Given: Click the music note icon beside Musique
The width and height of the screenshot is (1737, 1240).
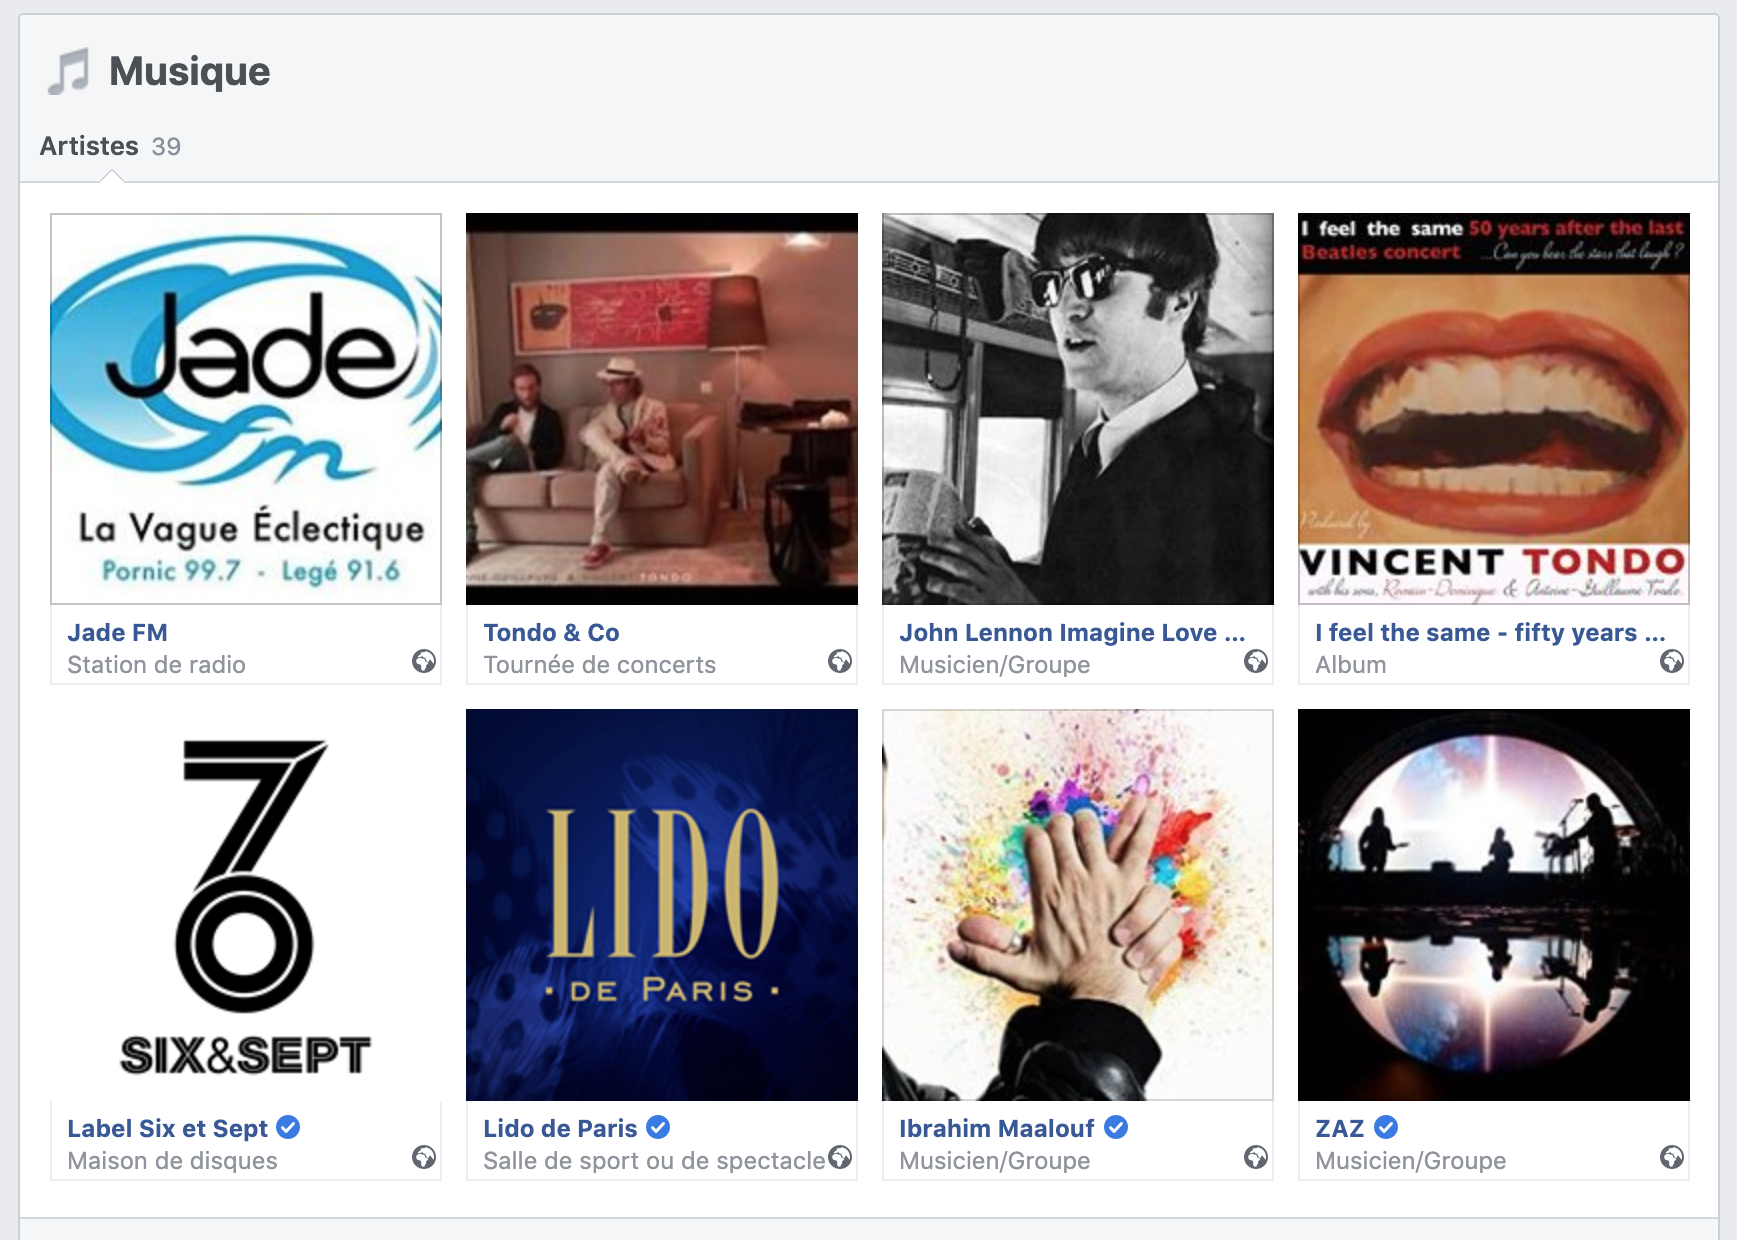Looking at the screenshot, I should [68, 72].
